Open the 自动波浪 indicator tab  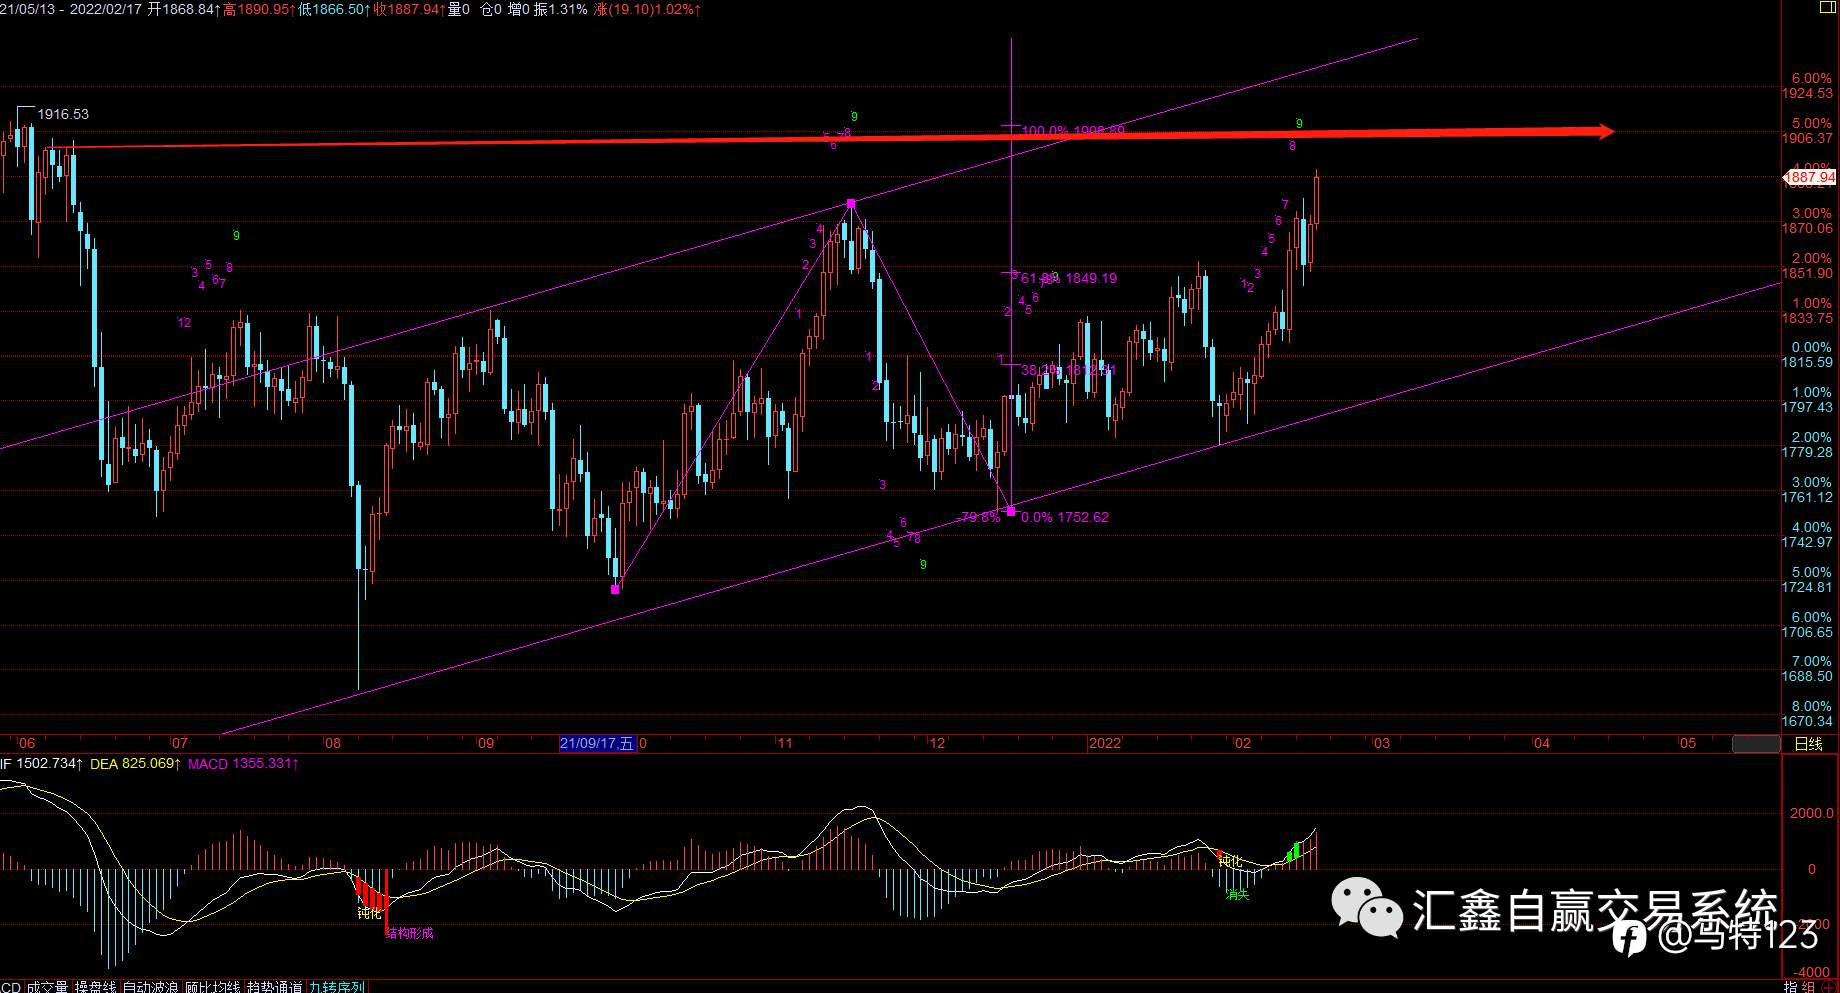[150, 987]
